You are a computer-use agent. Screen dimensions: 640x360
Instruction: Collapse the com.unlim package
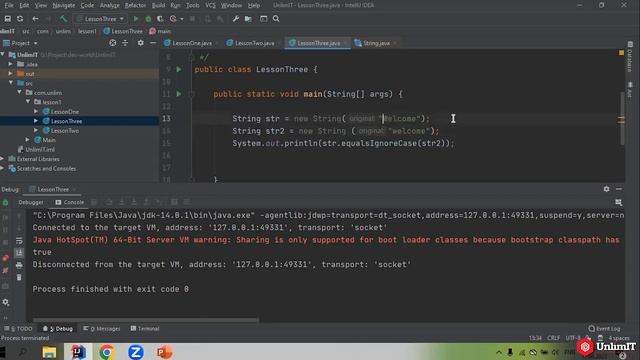coord(19,92)
